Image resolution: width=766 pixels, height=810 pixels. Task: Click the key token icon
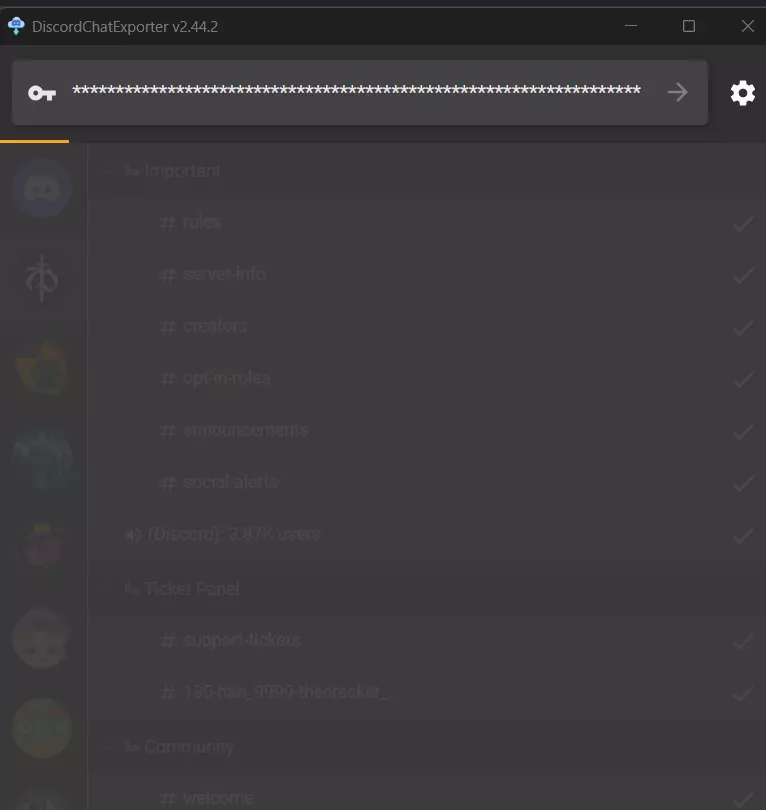tap(42, 93)
